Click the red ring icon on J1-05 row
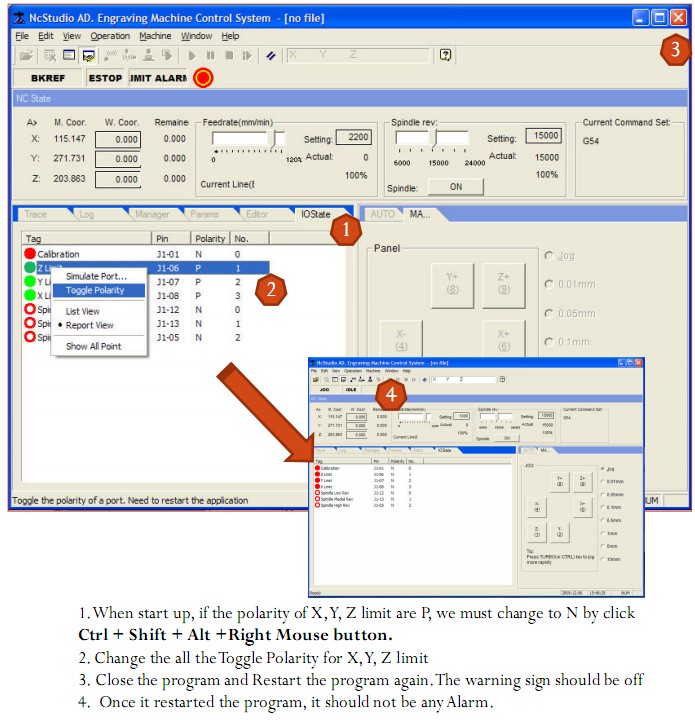The width and height of the screenshot is (695, 720). pos(30,337)
